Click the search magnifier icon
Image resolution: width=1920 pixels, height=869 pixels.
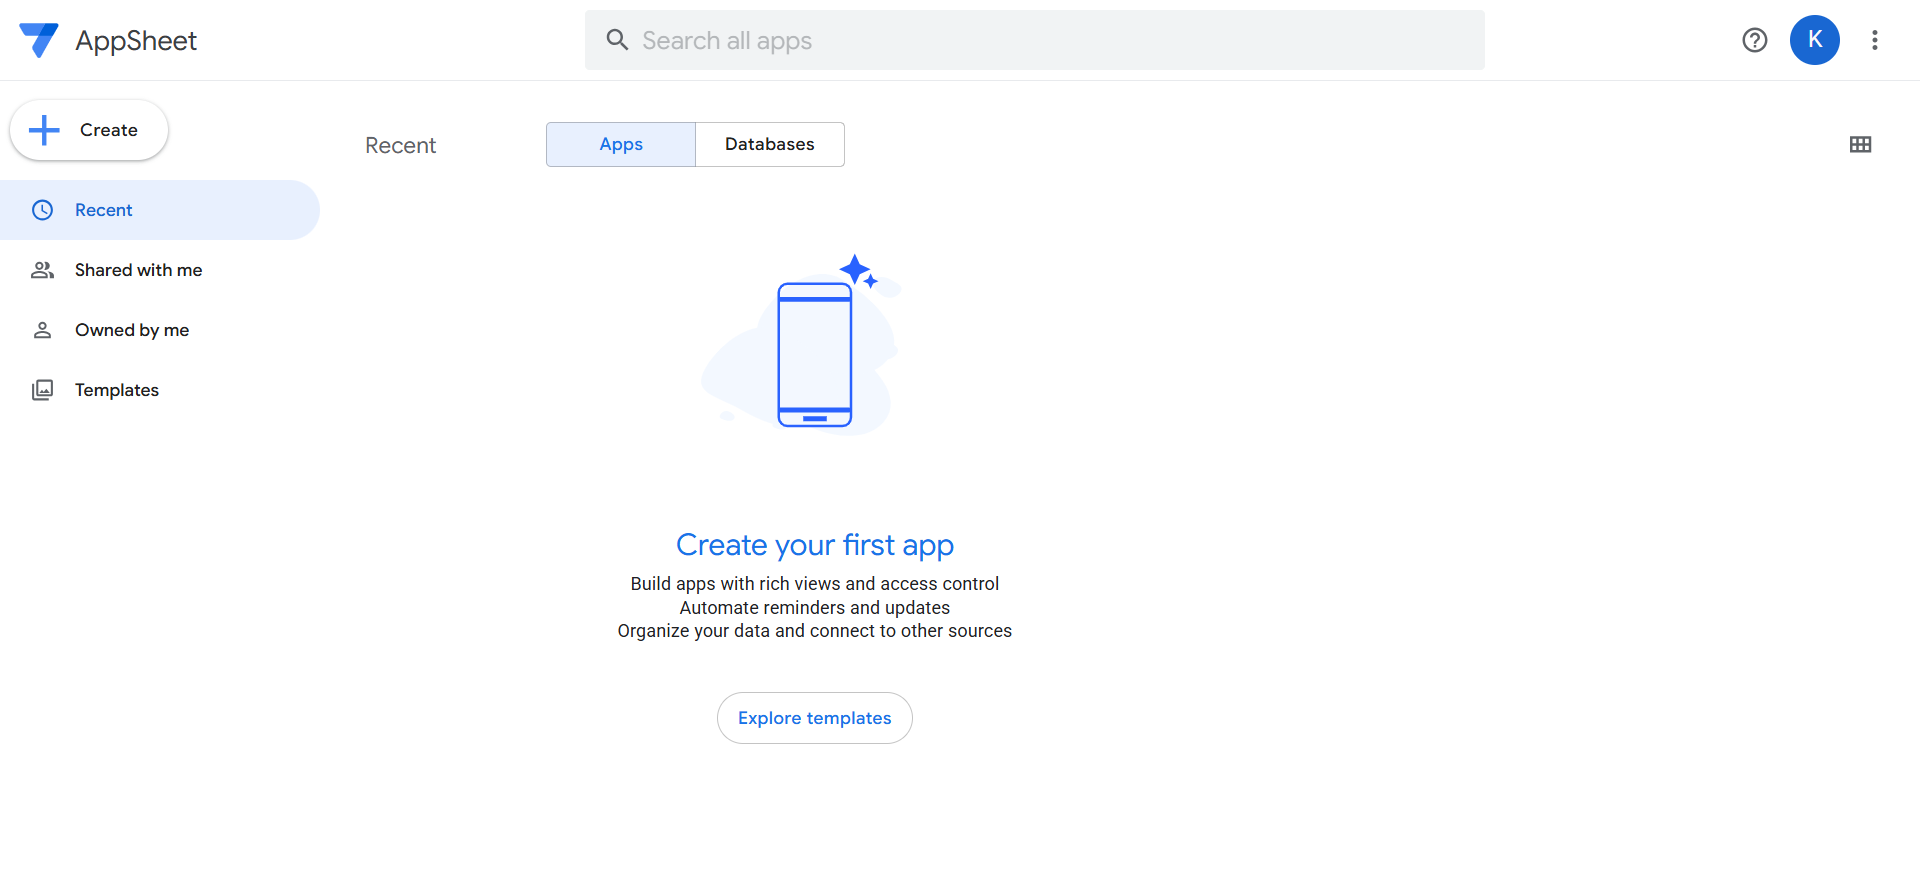click(617, 40)
